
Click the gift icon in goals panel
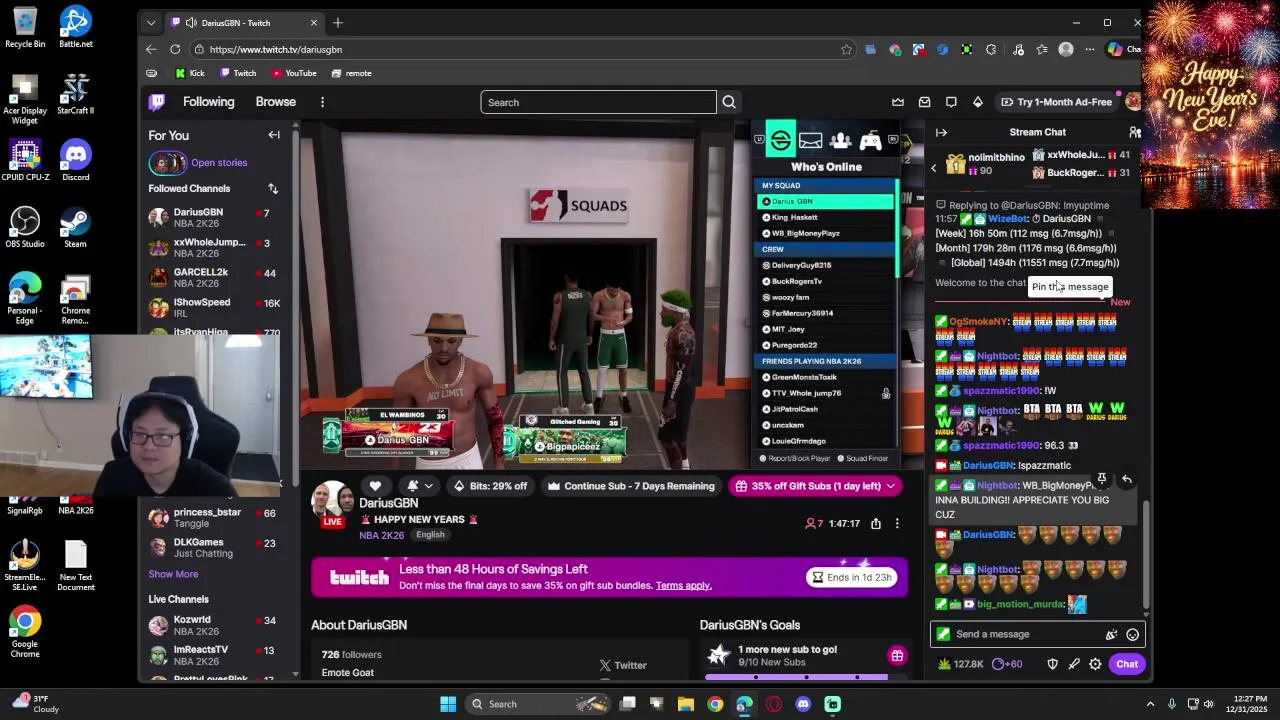click(897, 656)
